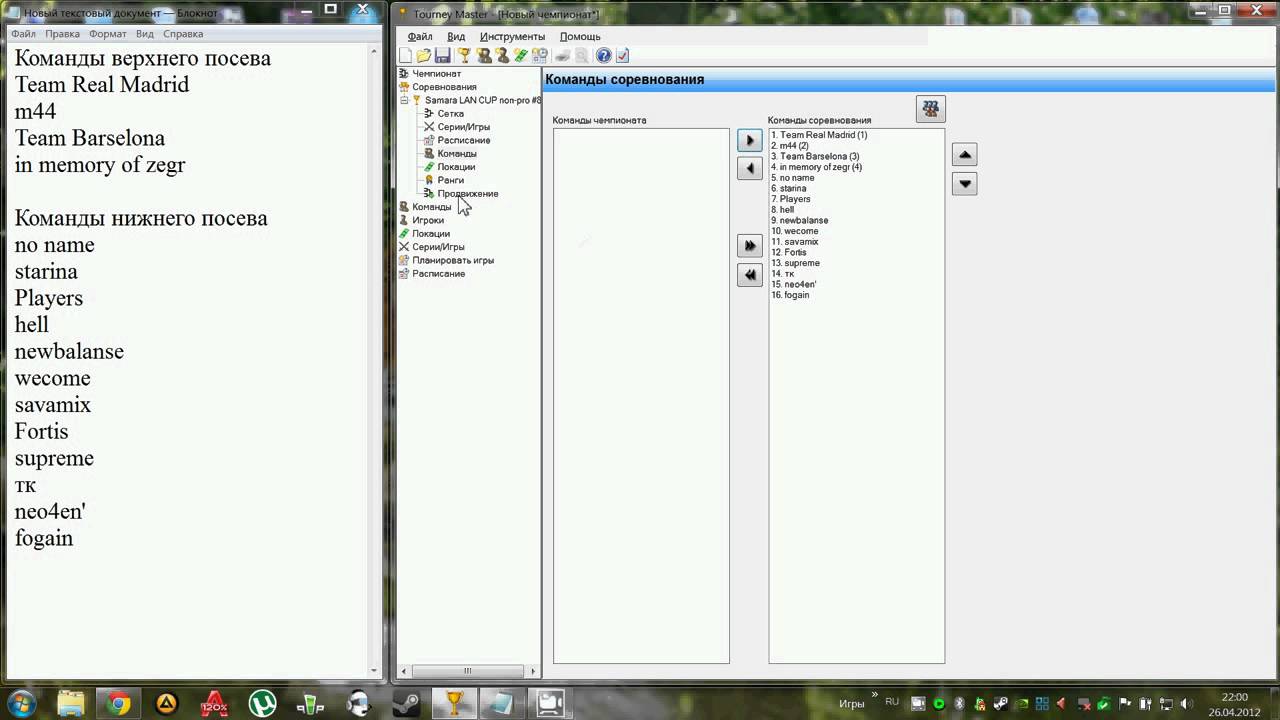Open Сетка under the Samara competition
Viewport: 1280px width, 720px height.
point(450,114)
